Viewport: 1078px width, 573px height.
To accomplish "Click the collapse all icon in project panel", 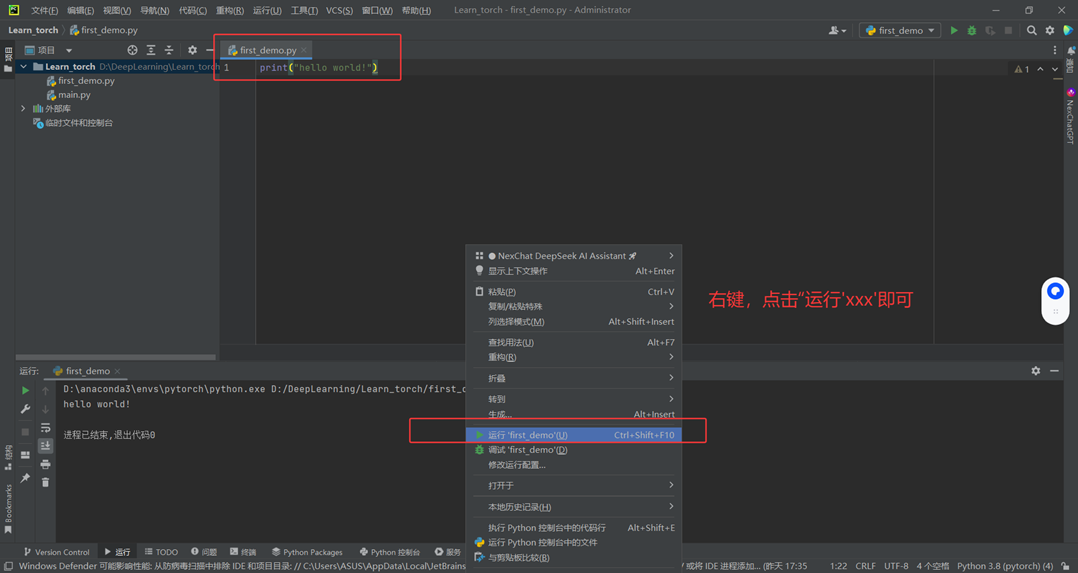I will pos(168,50).
